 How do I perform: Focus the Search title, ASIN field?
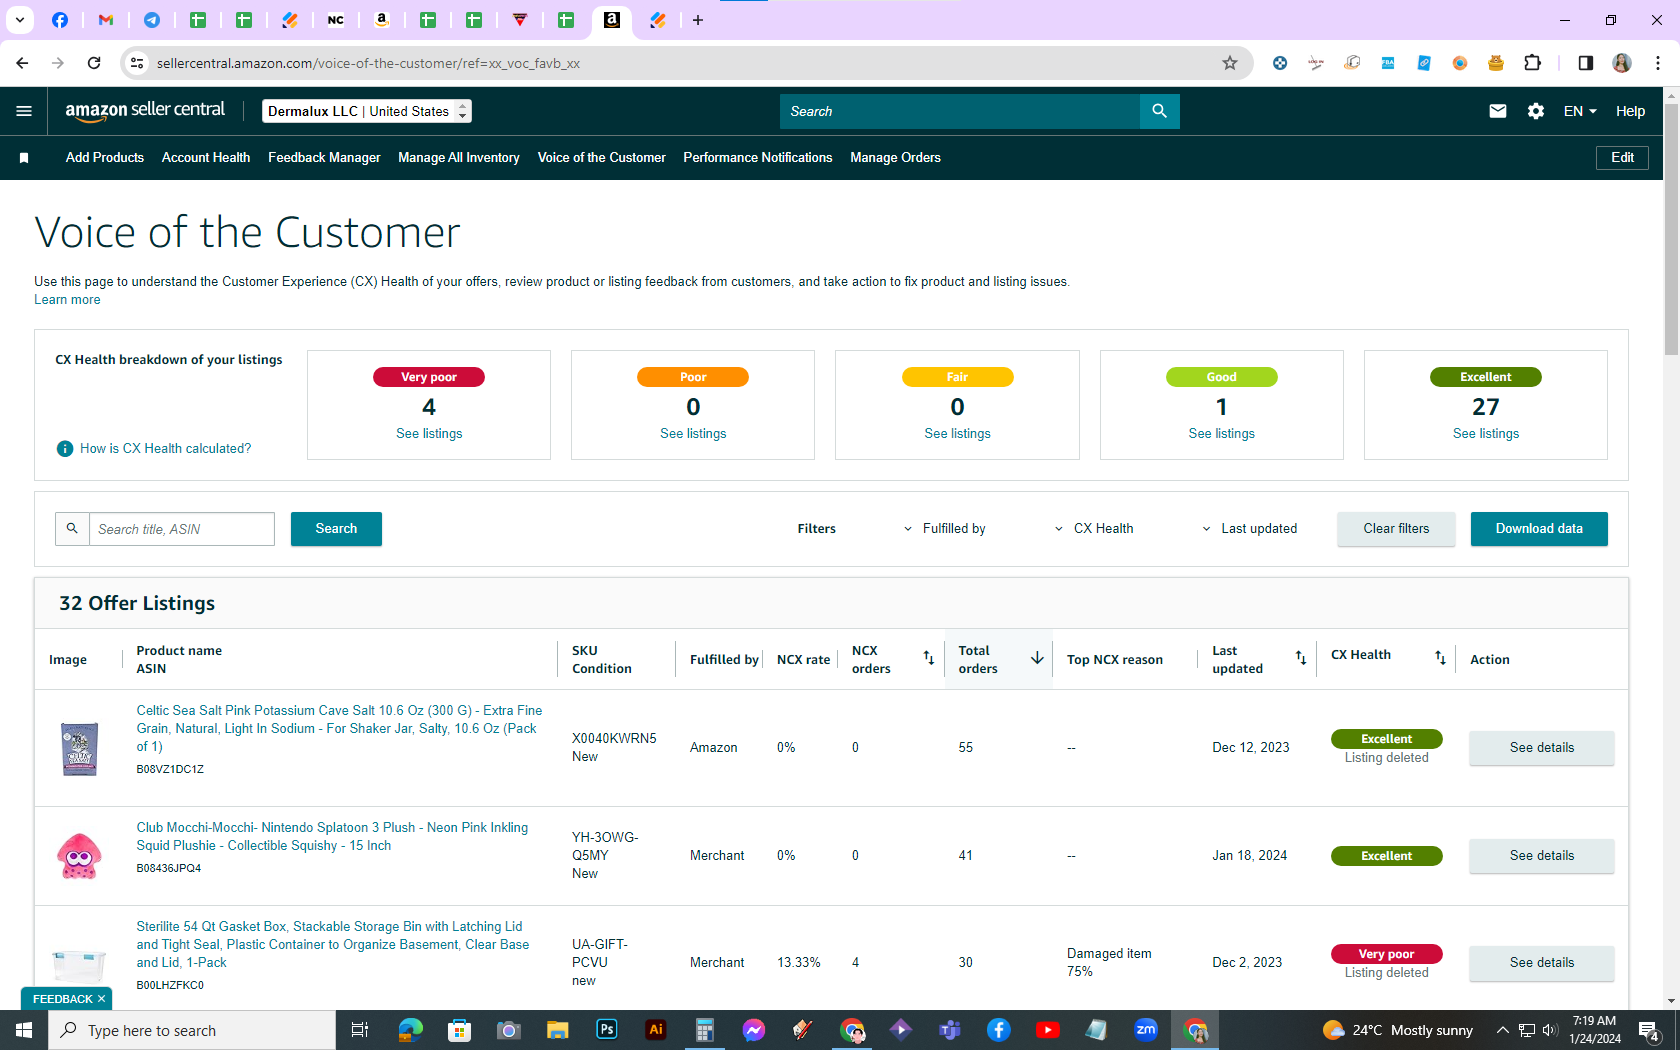click(182, 529)
